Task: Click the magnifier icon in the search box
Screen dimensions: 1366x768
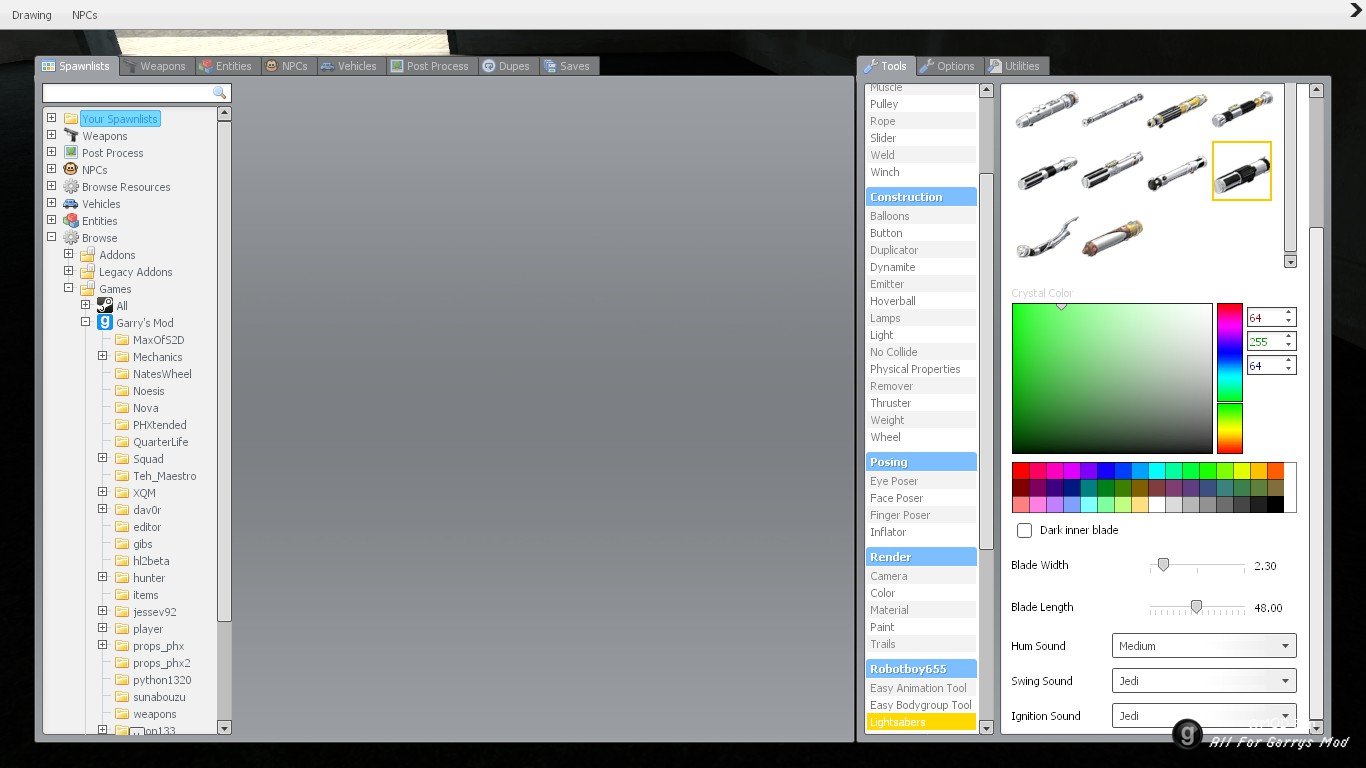Action: coord(220,92)
